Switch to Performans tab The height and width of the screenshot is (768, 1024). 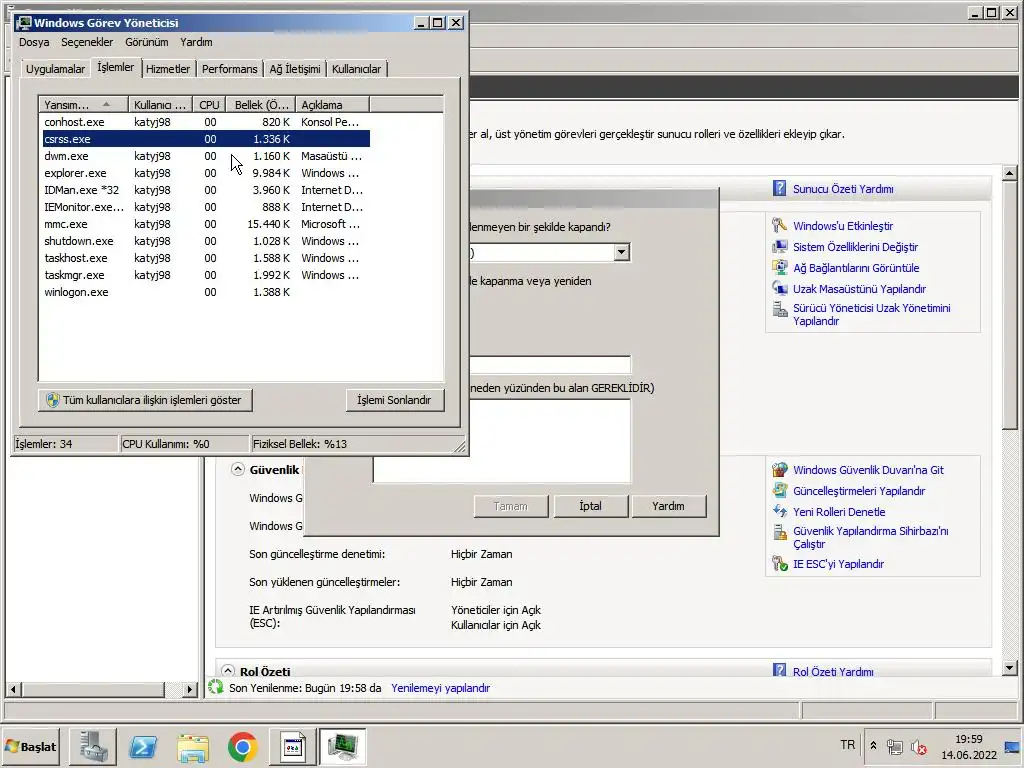tap(229, 69)
